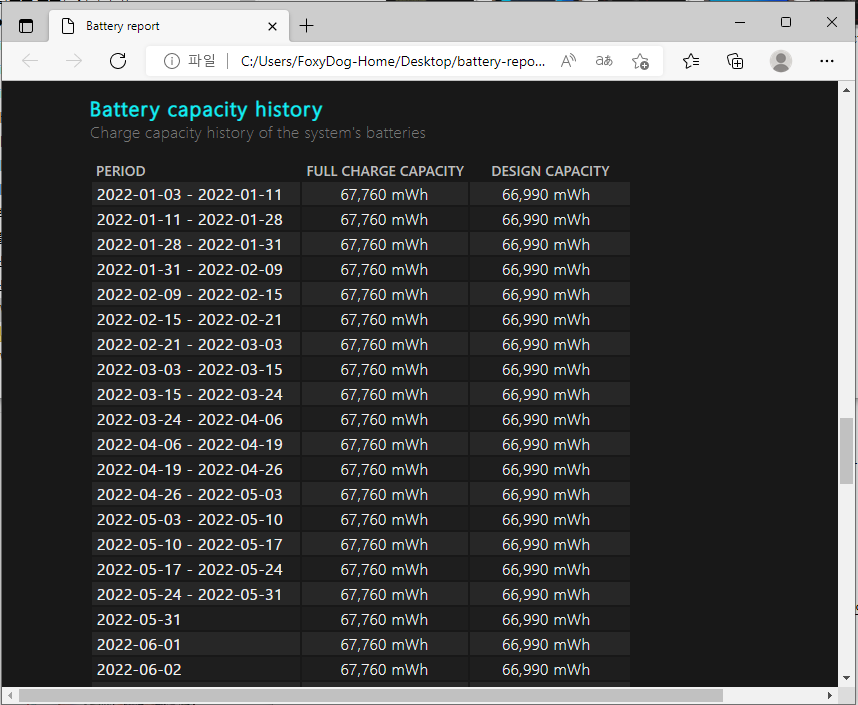Open Collections panel
Viewport: 858px width, 705px height.
735,61
